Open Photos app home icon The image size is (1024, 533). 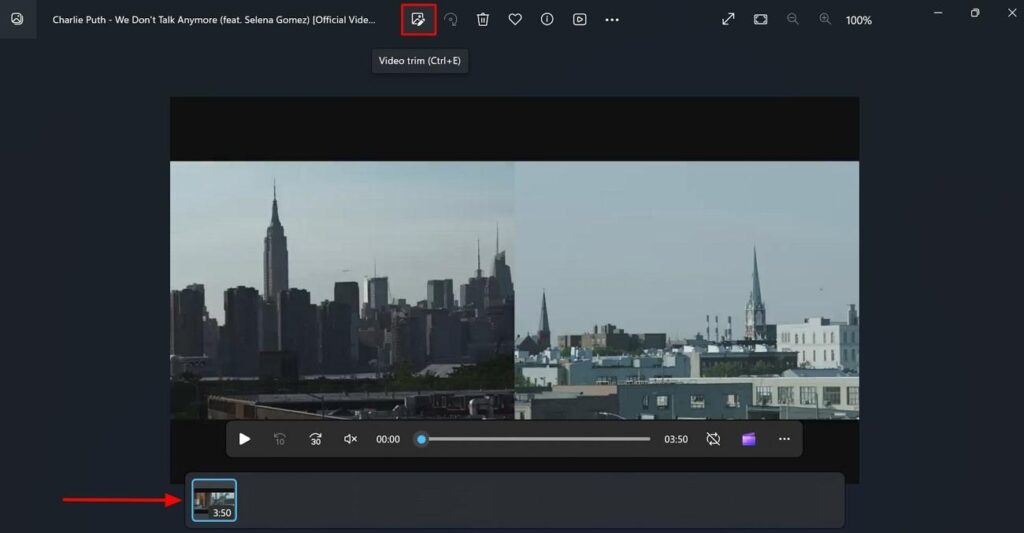17,19
